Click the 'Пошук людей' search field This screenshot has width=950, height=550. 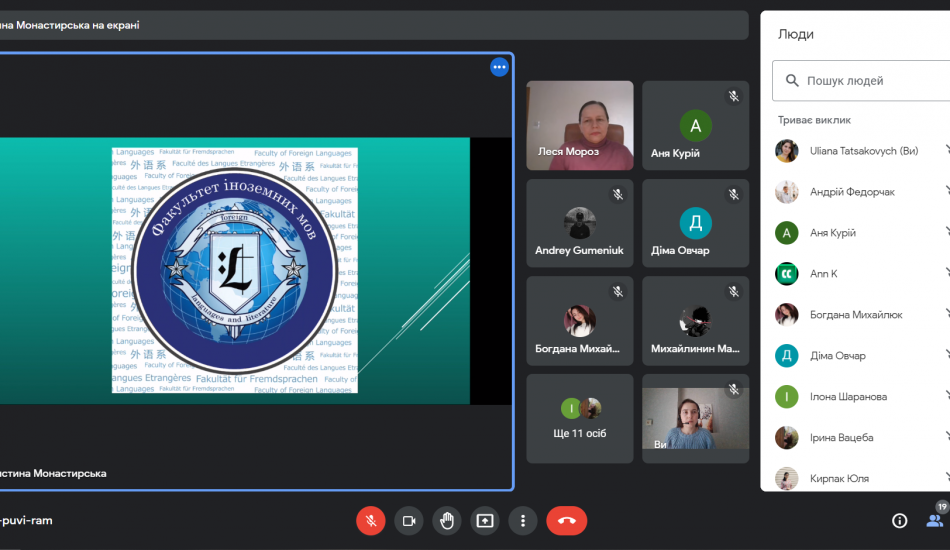click(870, 80)
